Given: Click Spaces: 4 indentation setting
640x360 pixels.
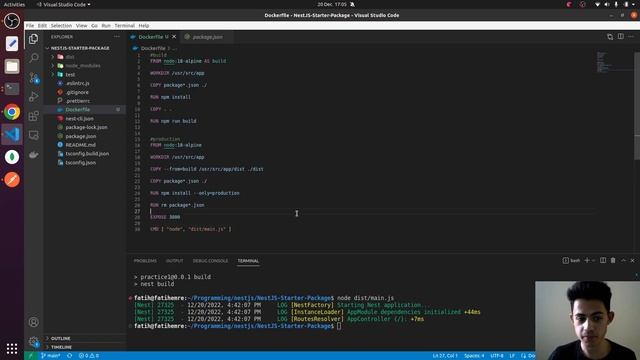Looking at the screenshot, I should pos(474,356).
